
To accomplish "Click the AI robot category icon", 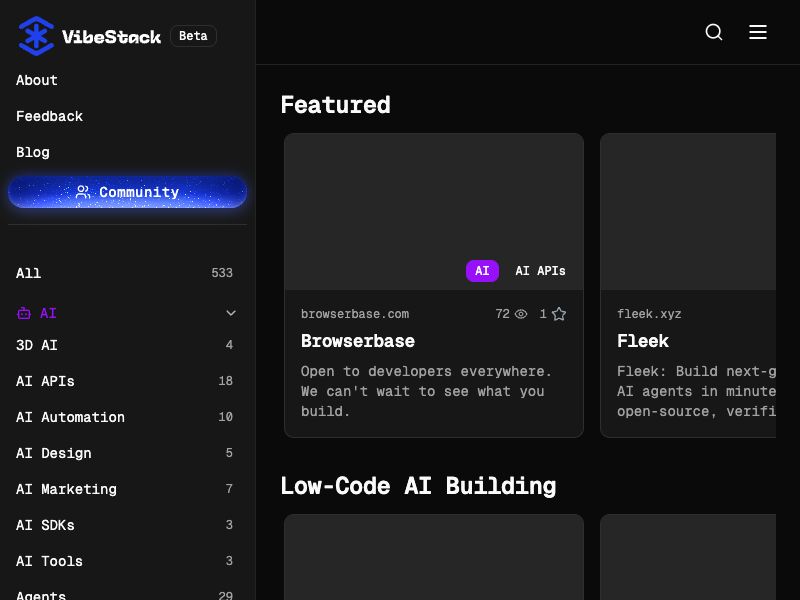I will pyautogui.click(x=24, y=313).
